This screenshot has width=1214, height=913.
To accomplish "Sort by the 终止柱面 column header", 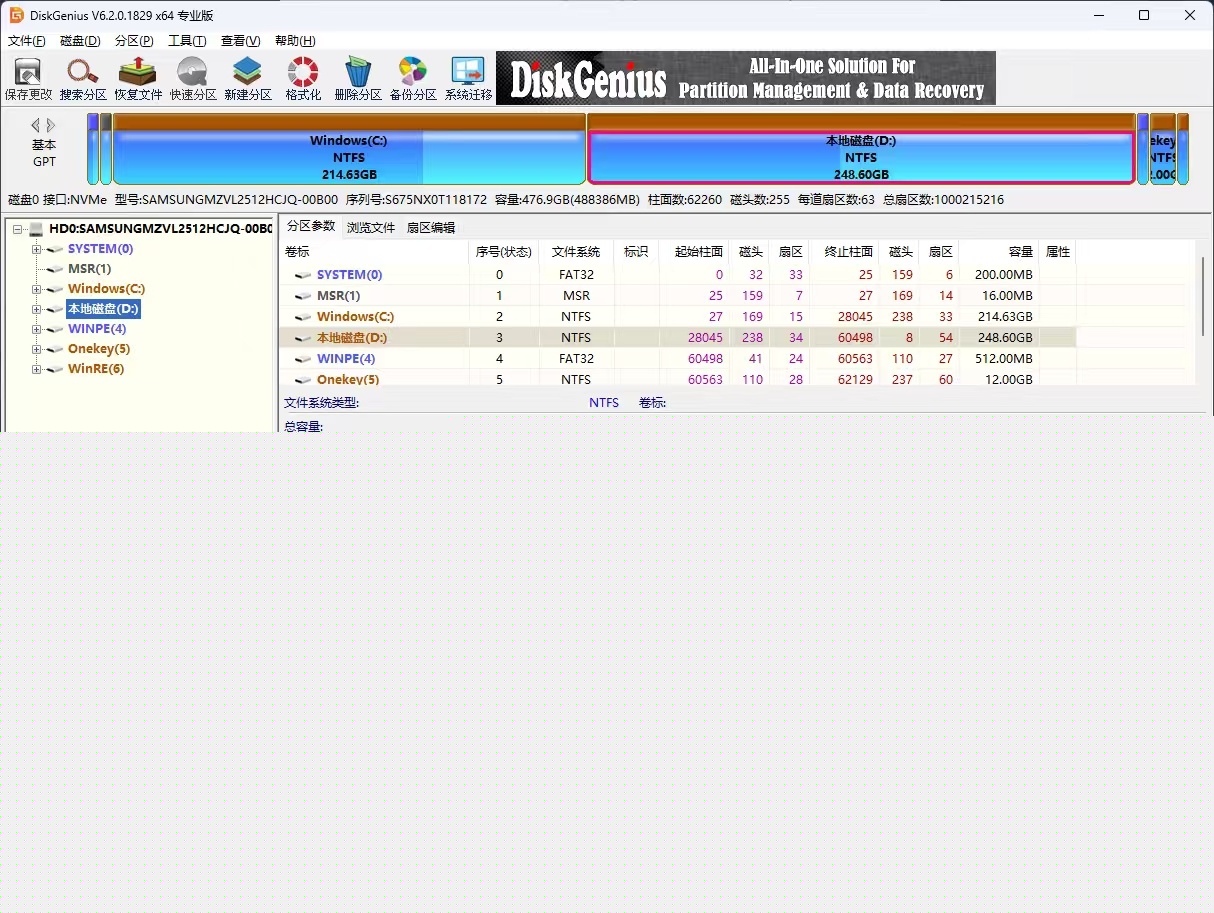I will 844,252.
